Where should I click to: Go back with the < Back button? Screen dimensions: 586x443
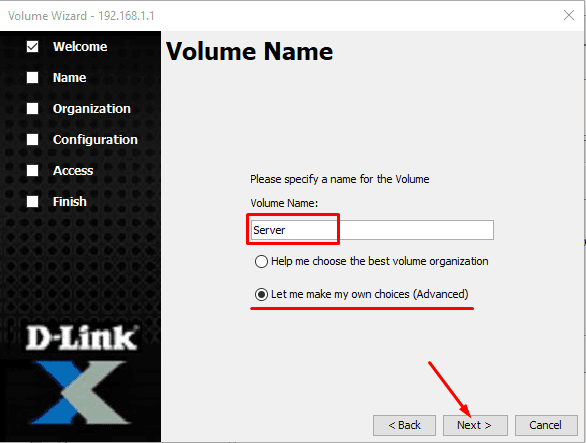tap(404, 425)
